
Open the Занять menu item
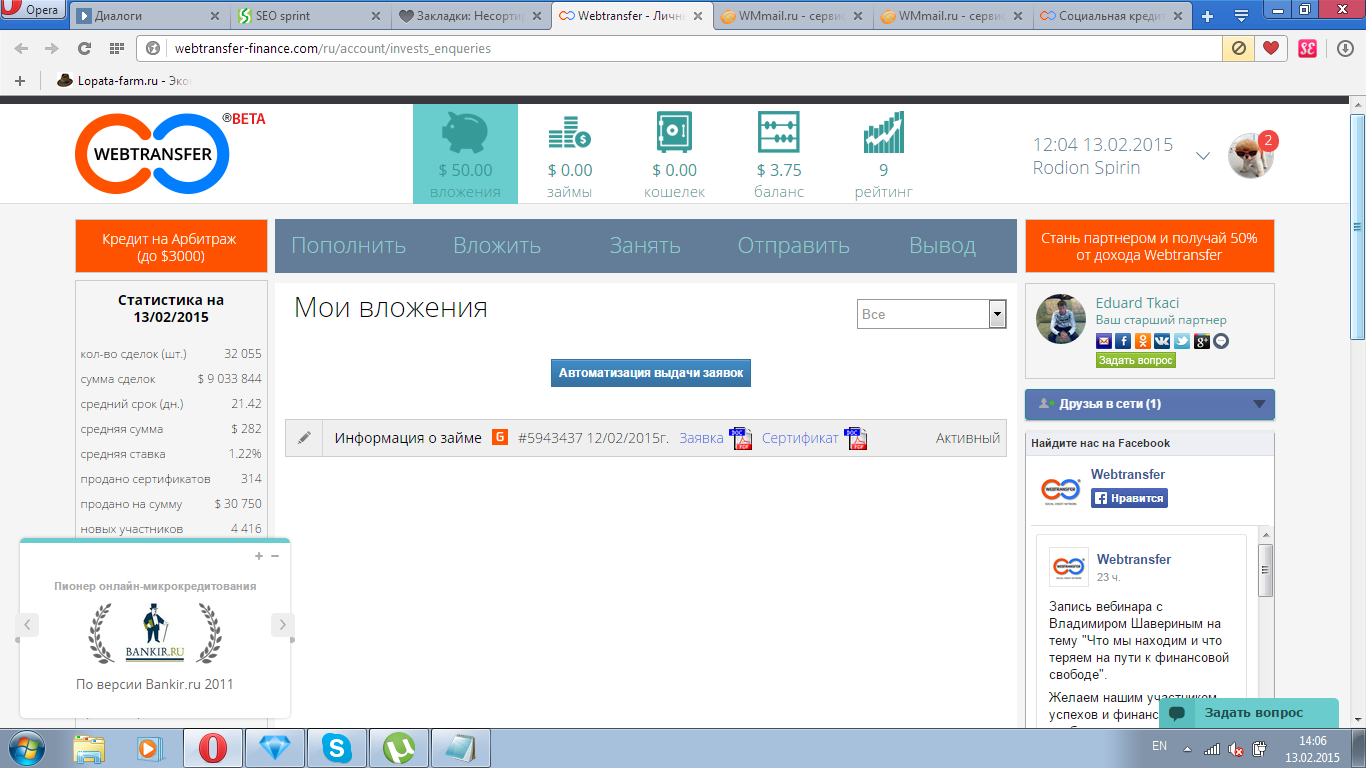coord(645,246)
